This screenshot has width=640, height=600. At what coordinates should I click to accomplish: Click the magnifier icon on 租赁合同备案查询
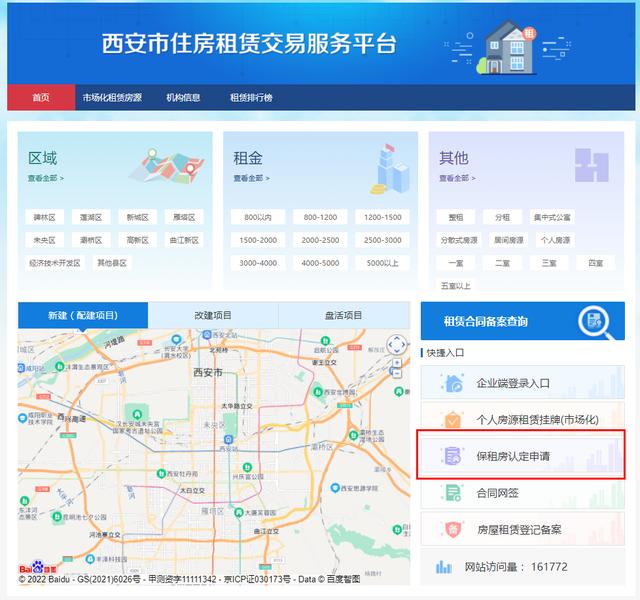pyautogui.click(x=596, y=322)
